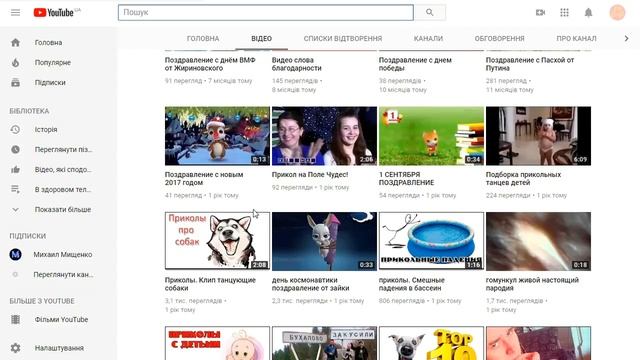The image size is (640, 360).
Task: Open the ОБГОВОРЕННЯ tab
Action: click(x=500, y=38)
